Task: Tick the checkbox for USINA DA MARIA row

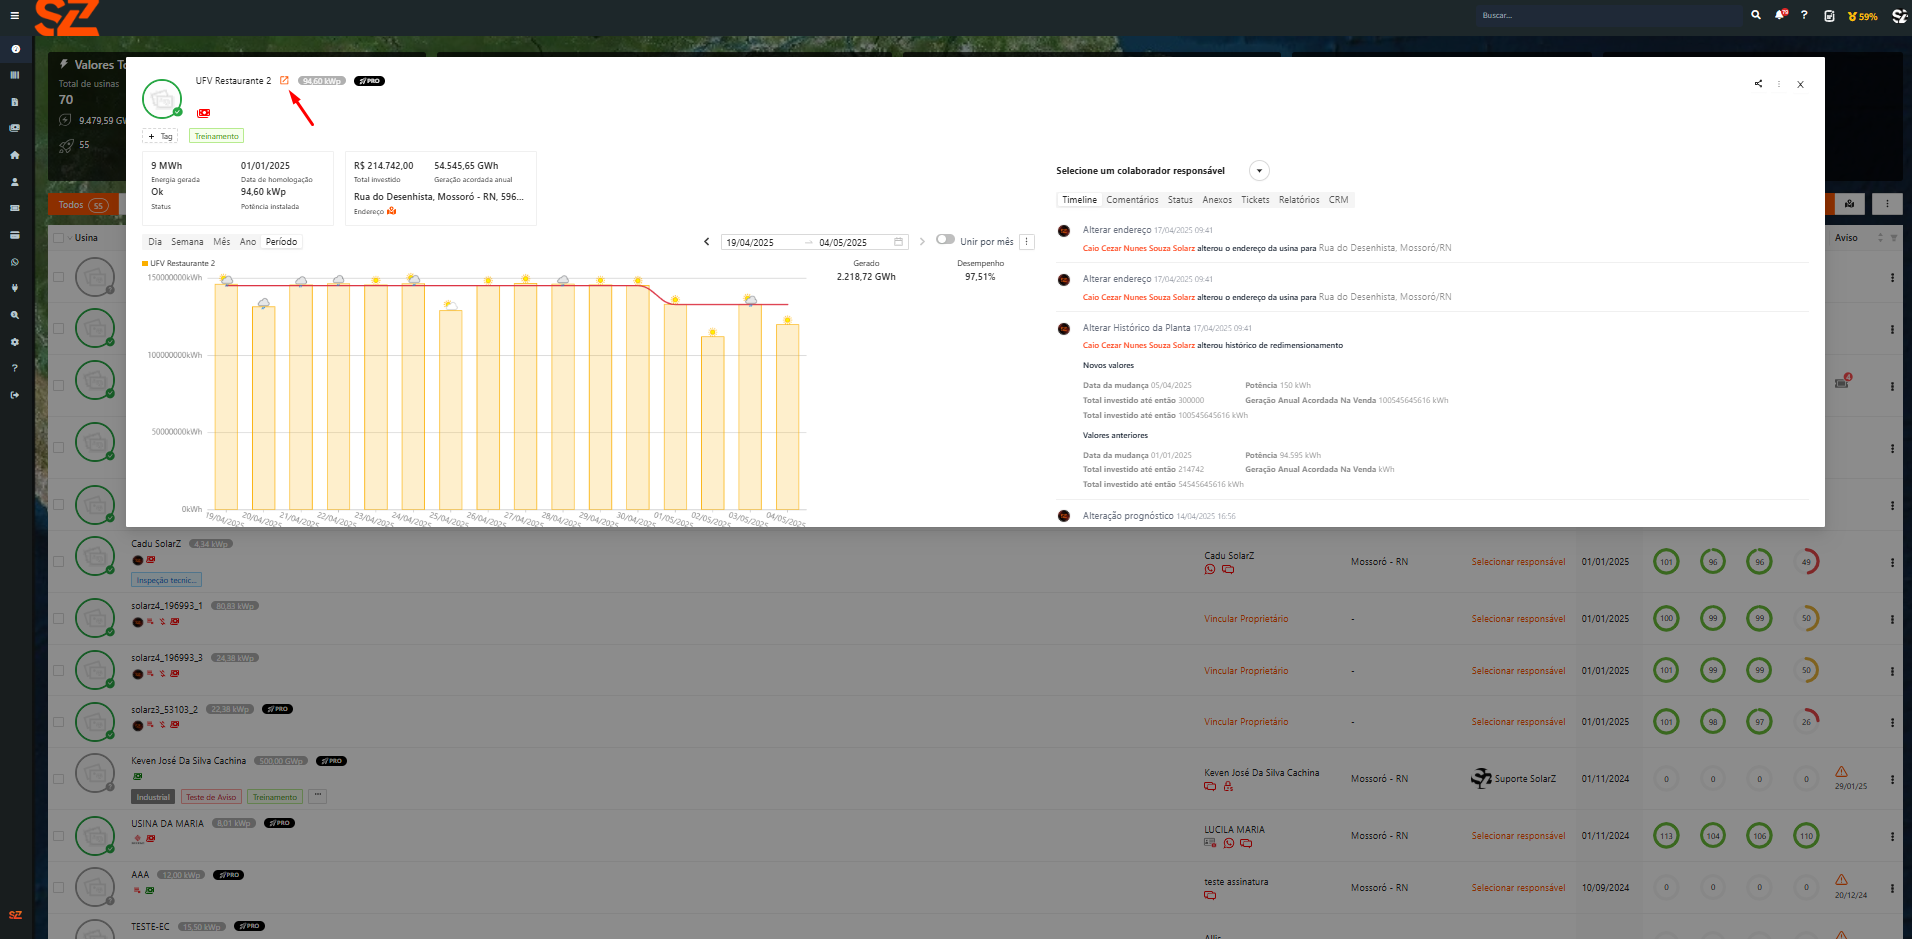Action: pos(58,836)
